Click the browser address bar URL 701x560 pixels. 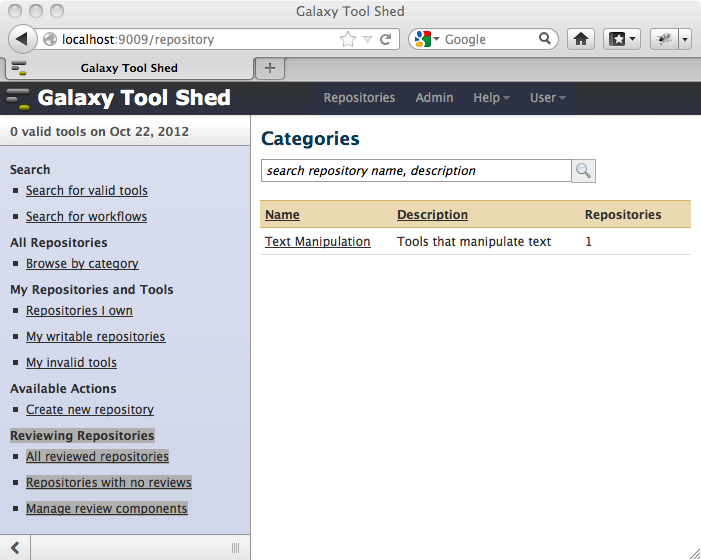point(138,39)
